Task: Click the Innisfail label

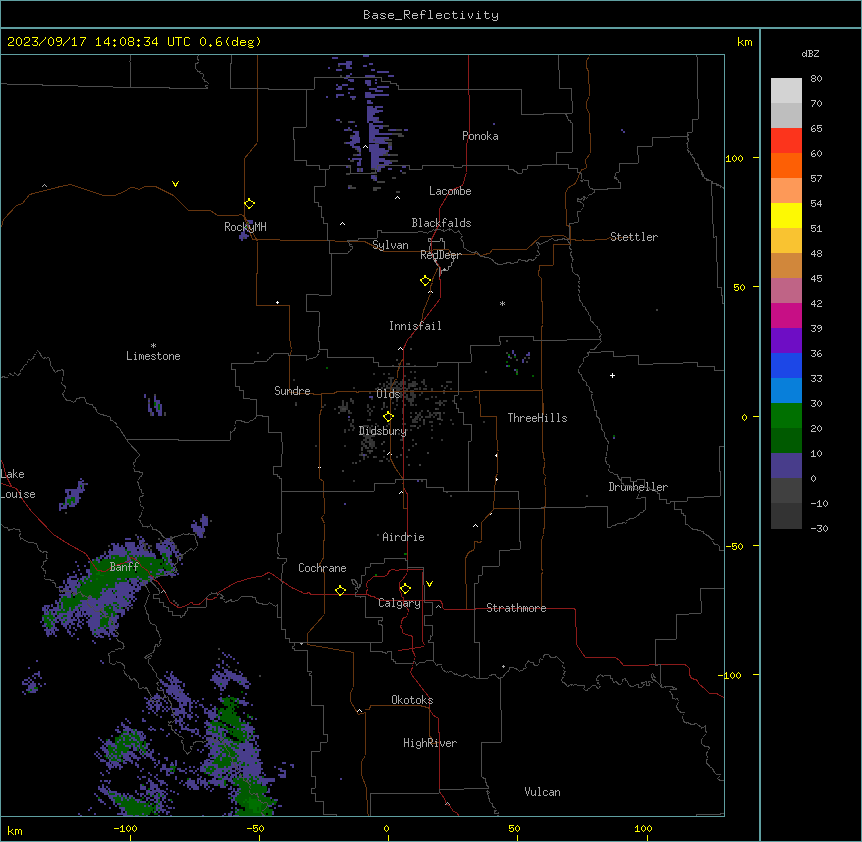Action: click(x=415, y=326)
